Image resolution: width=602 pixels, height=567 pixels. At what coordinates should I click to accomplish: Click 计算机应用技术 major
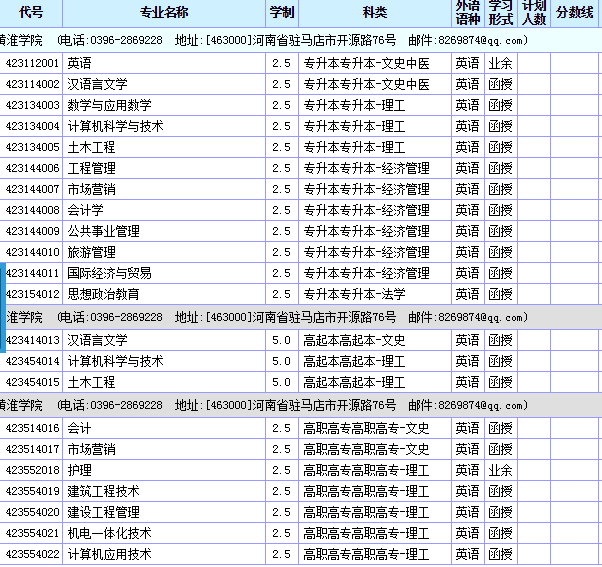[x=109, y=554]
